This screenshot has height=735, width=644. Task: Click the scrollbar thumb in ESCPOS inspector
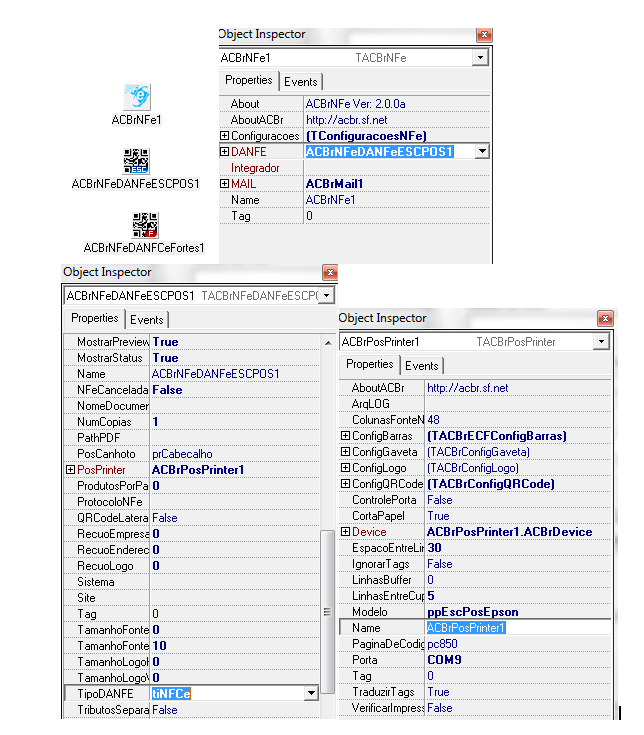click(x=327, y=611)
